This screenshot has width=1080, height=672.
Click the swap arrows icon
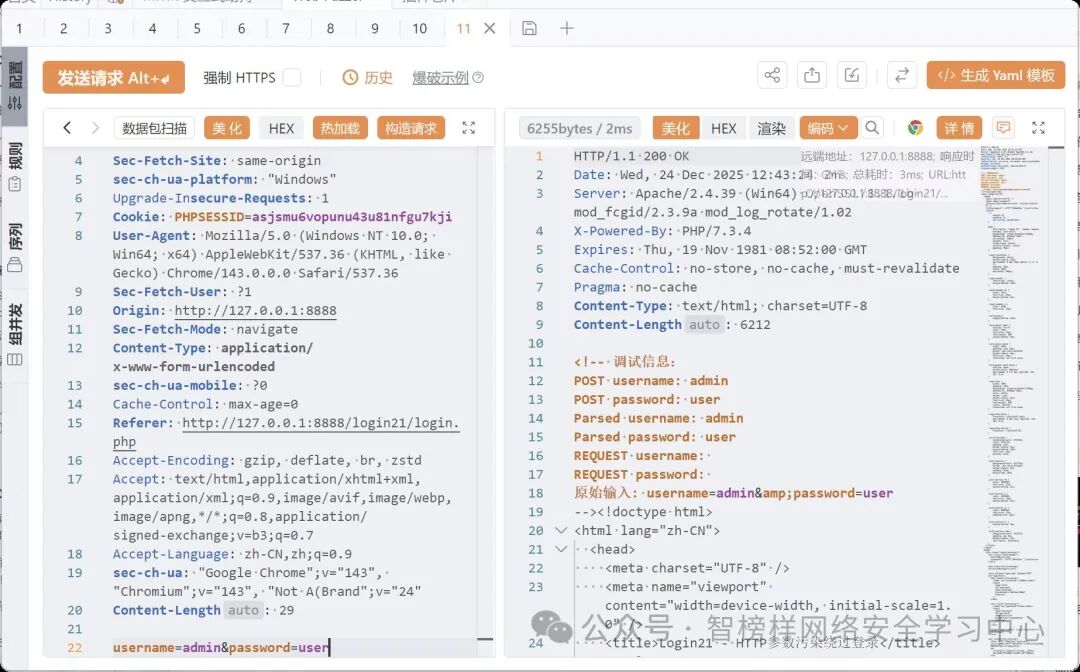(x=902, y=75)
